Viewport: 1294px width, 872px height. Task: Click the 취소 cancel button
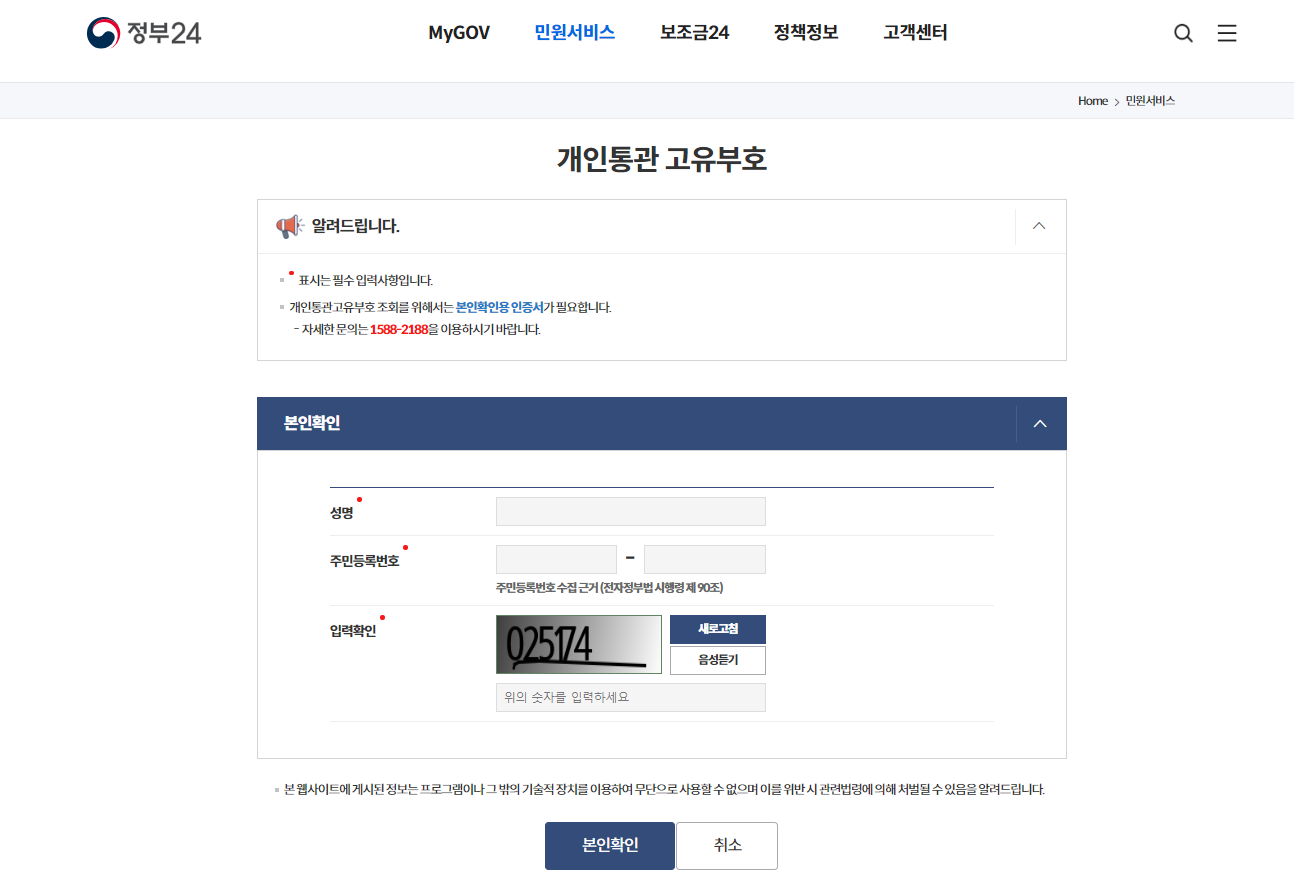727,845
